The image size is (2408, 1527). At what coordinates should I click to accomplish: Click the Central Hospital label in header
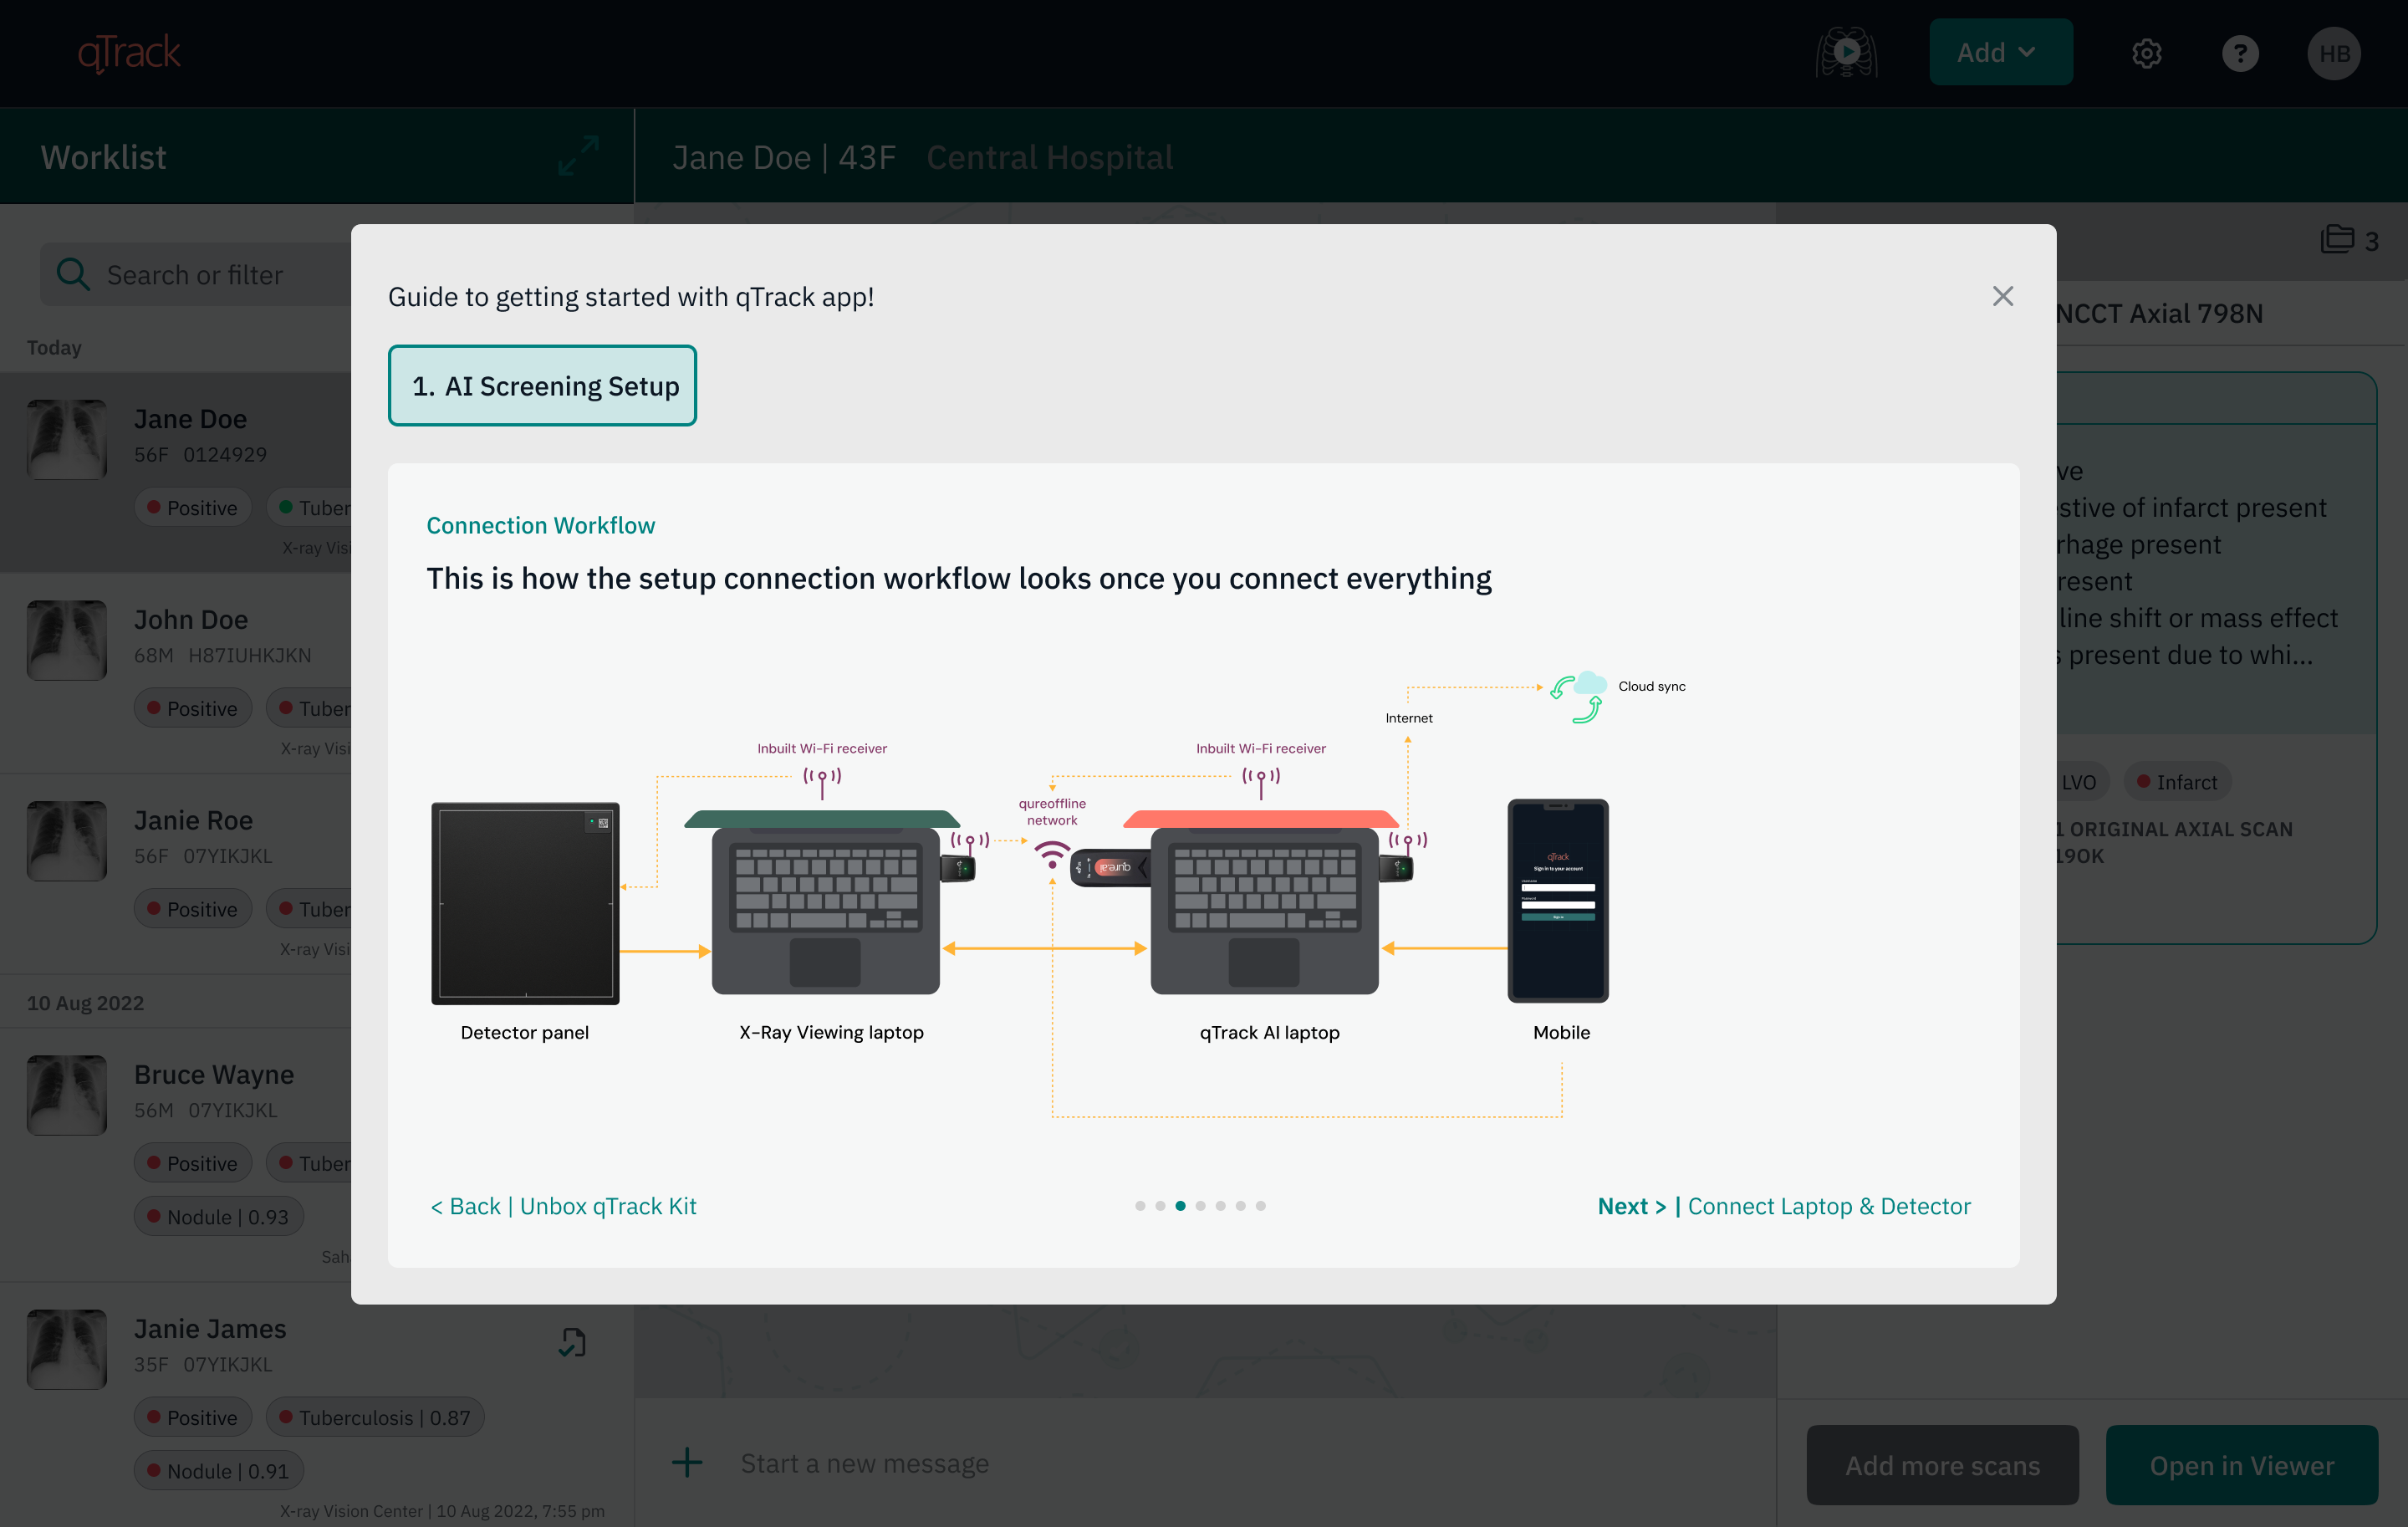click(1049, 157)
